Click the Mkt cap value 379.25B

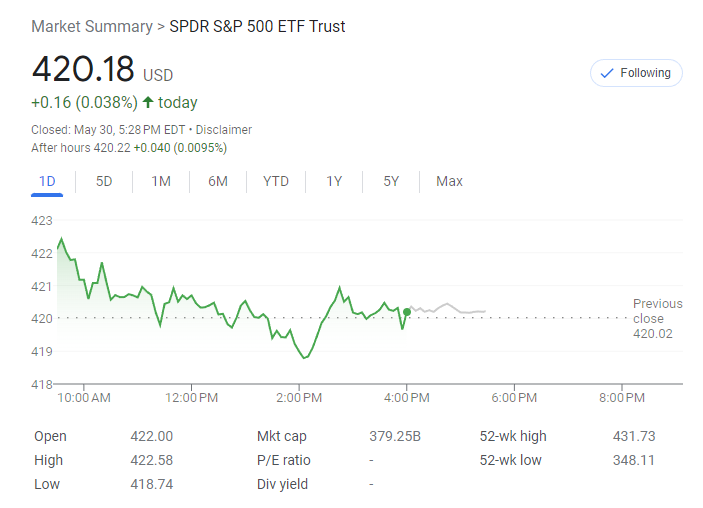tap(395, 436)
